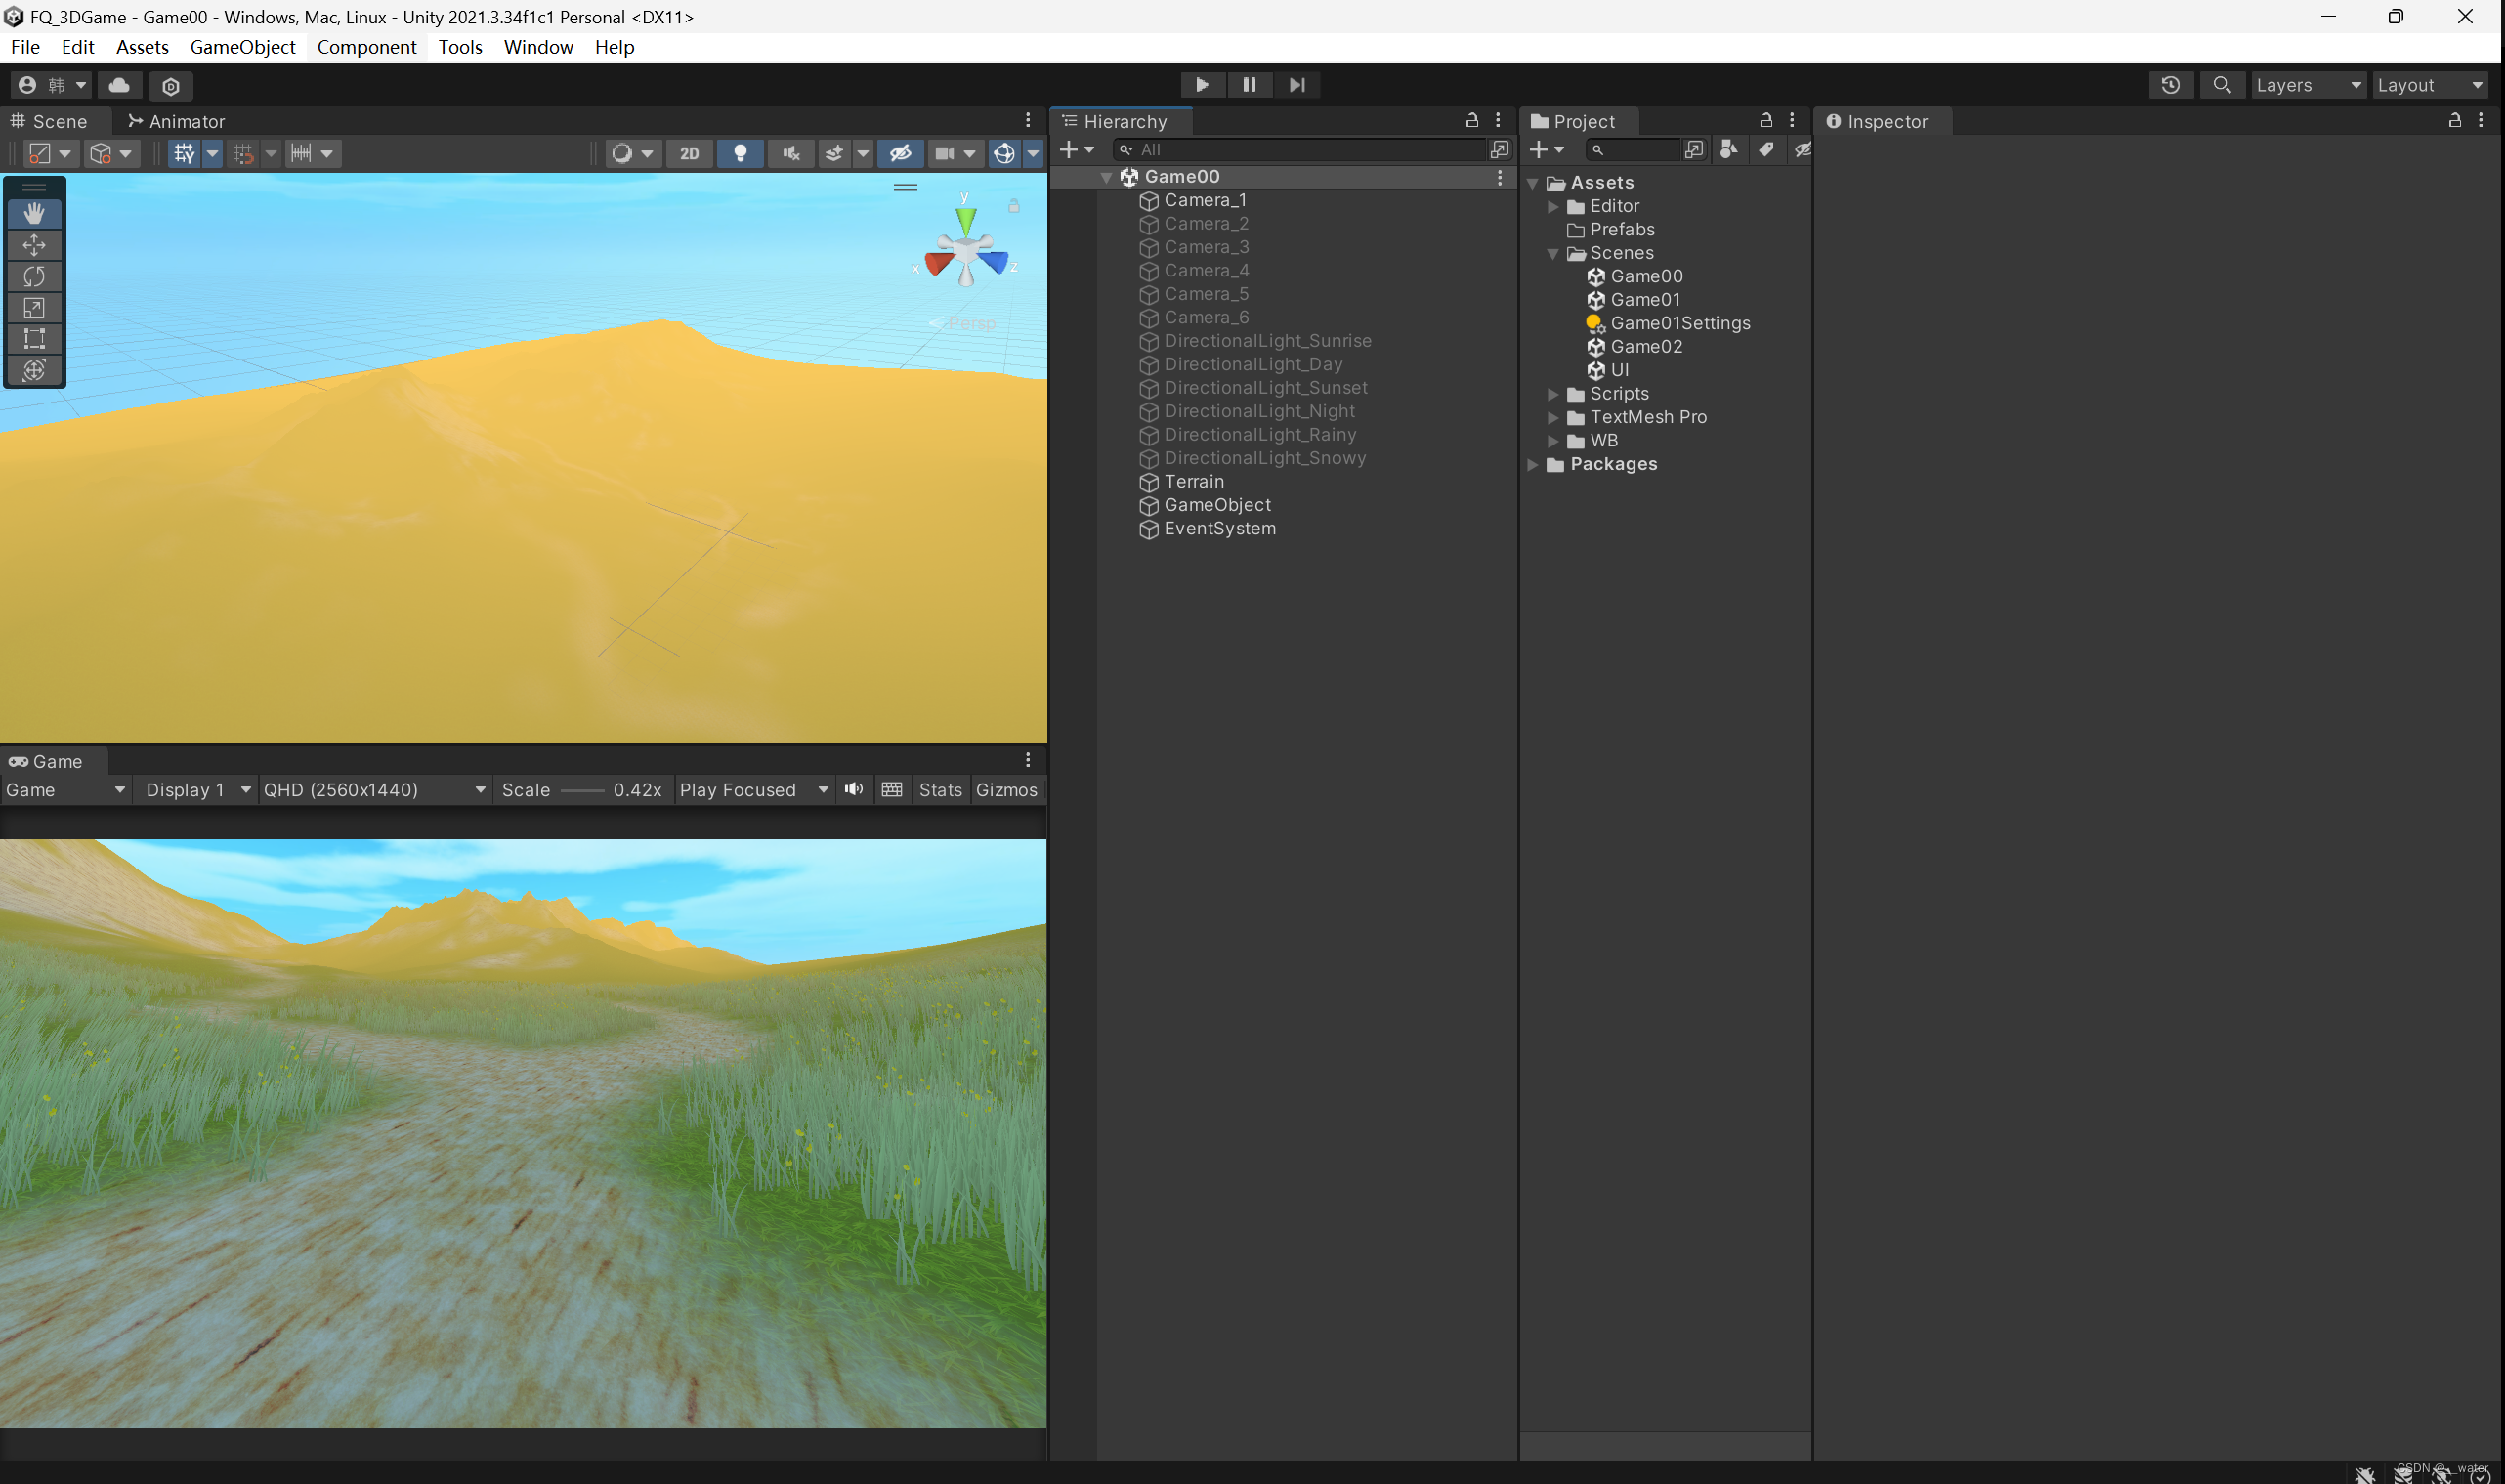This screenshot has width=2505, height=1484.
Task: Toggle scene lighting bulb button
Action: point(740,153)
